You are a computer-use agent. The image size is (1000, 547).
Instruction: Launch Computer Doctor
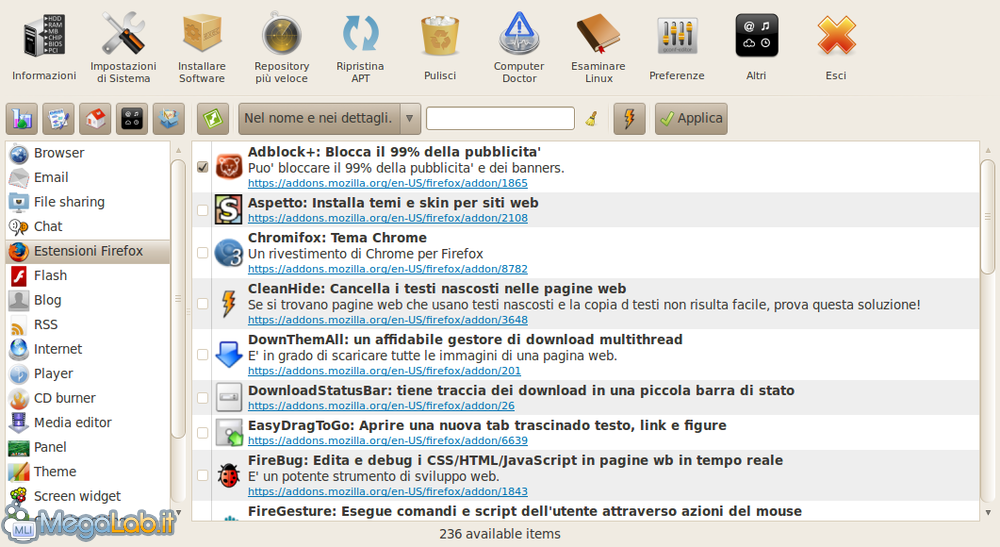pyautogui.click(x=519, y=48)
